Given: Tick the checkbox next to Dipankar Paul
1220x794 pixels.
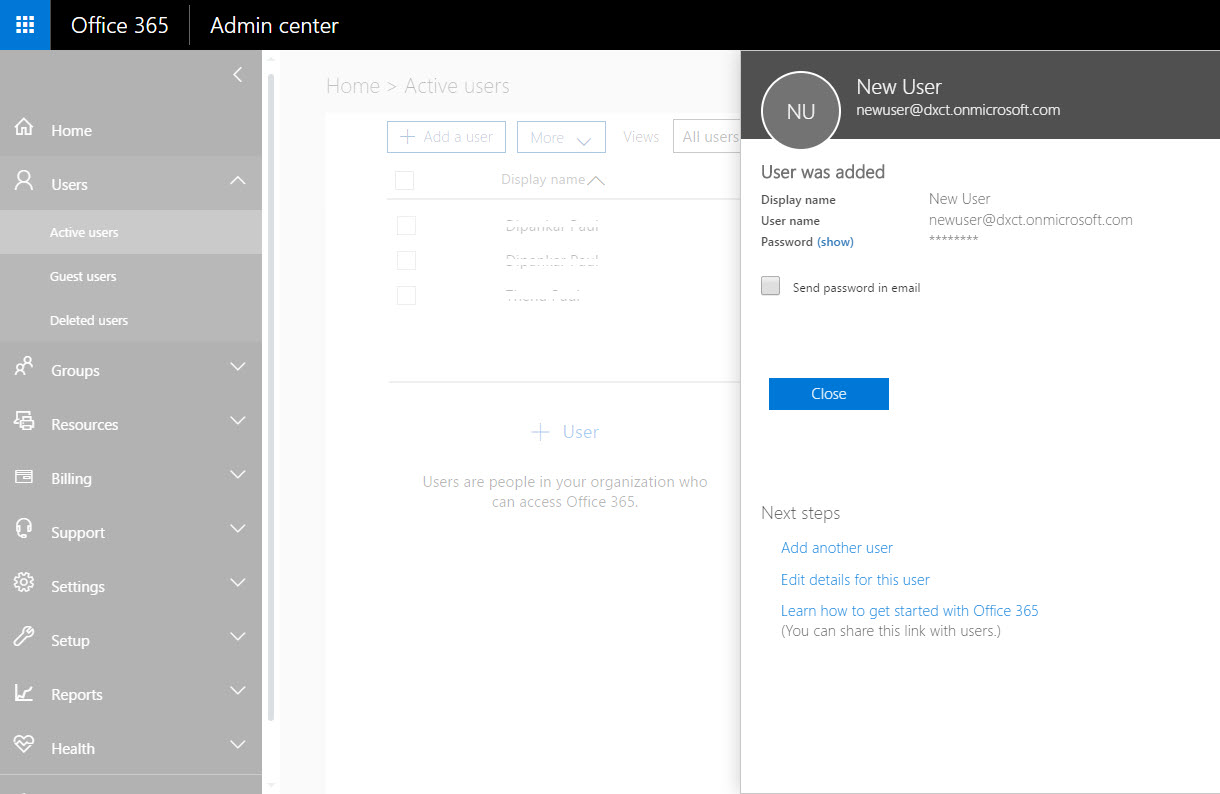Looking at the screenshot, I should pyautogui.click(x=406, y=225).
